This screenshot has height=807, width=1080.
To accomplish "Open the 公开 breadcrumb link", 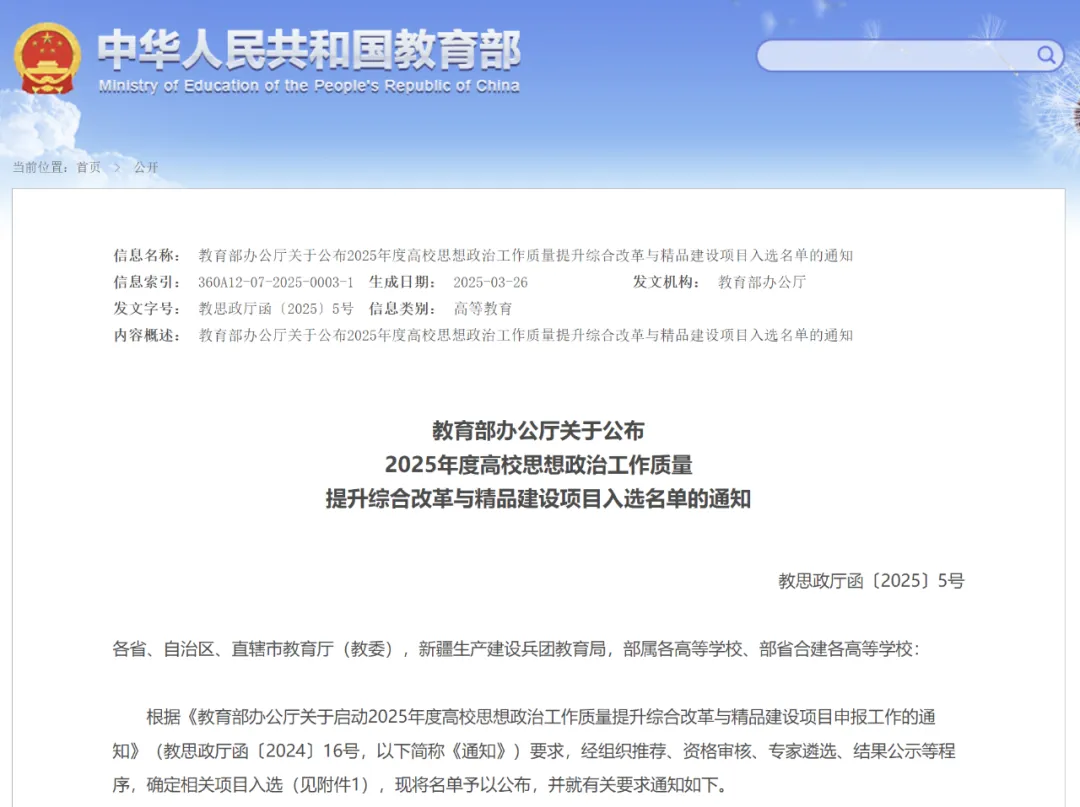I will (146, 167).
